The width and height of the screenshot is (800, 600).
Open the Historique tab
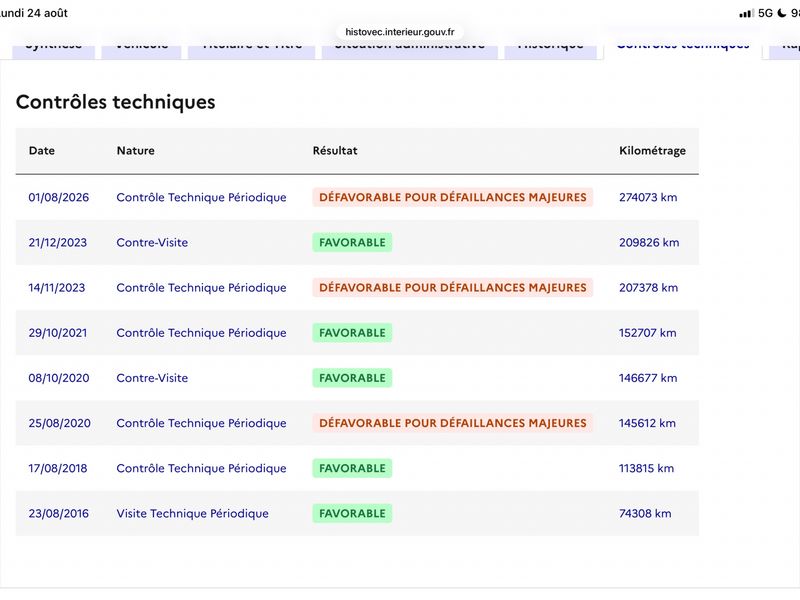(551, 49)
